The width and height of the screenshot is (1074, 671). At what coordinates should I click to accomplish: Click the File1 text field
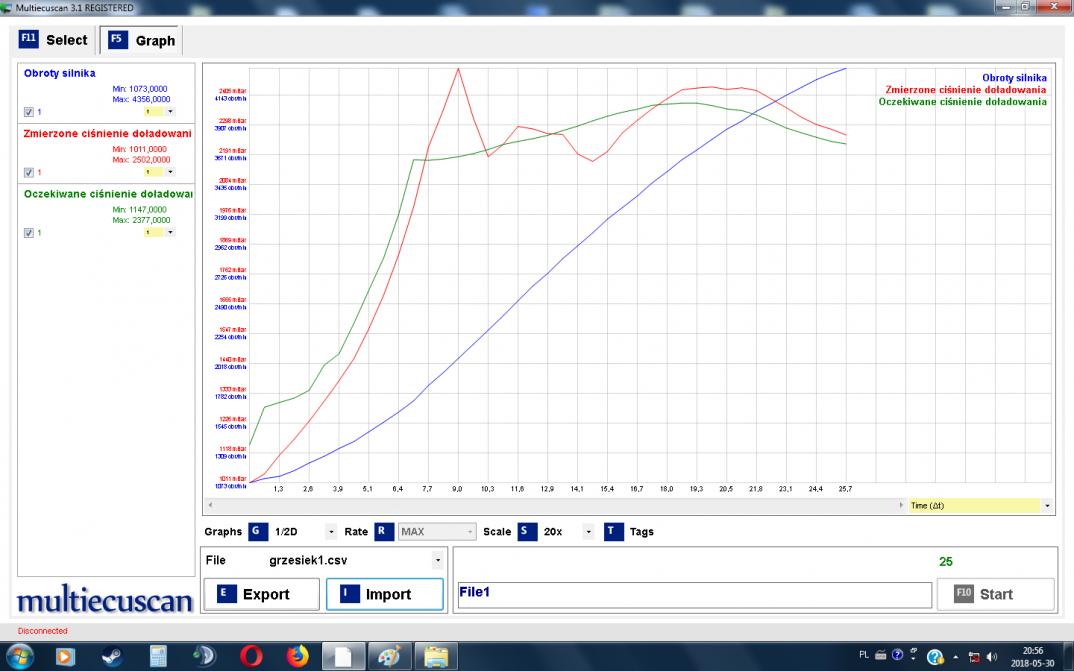[x=690, y=594]
